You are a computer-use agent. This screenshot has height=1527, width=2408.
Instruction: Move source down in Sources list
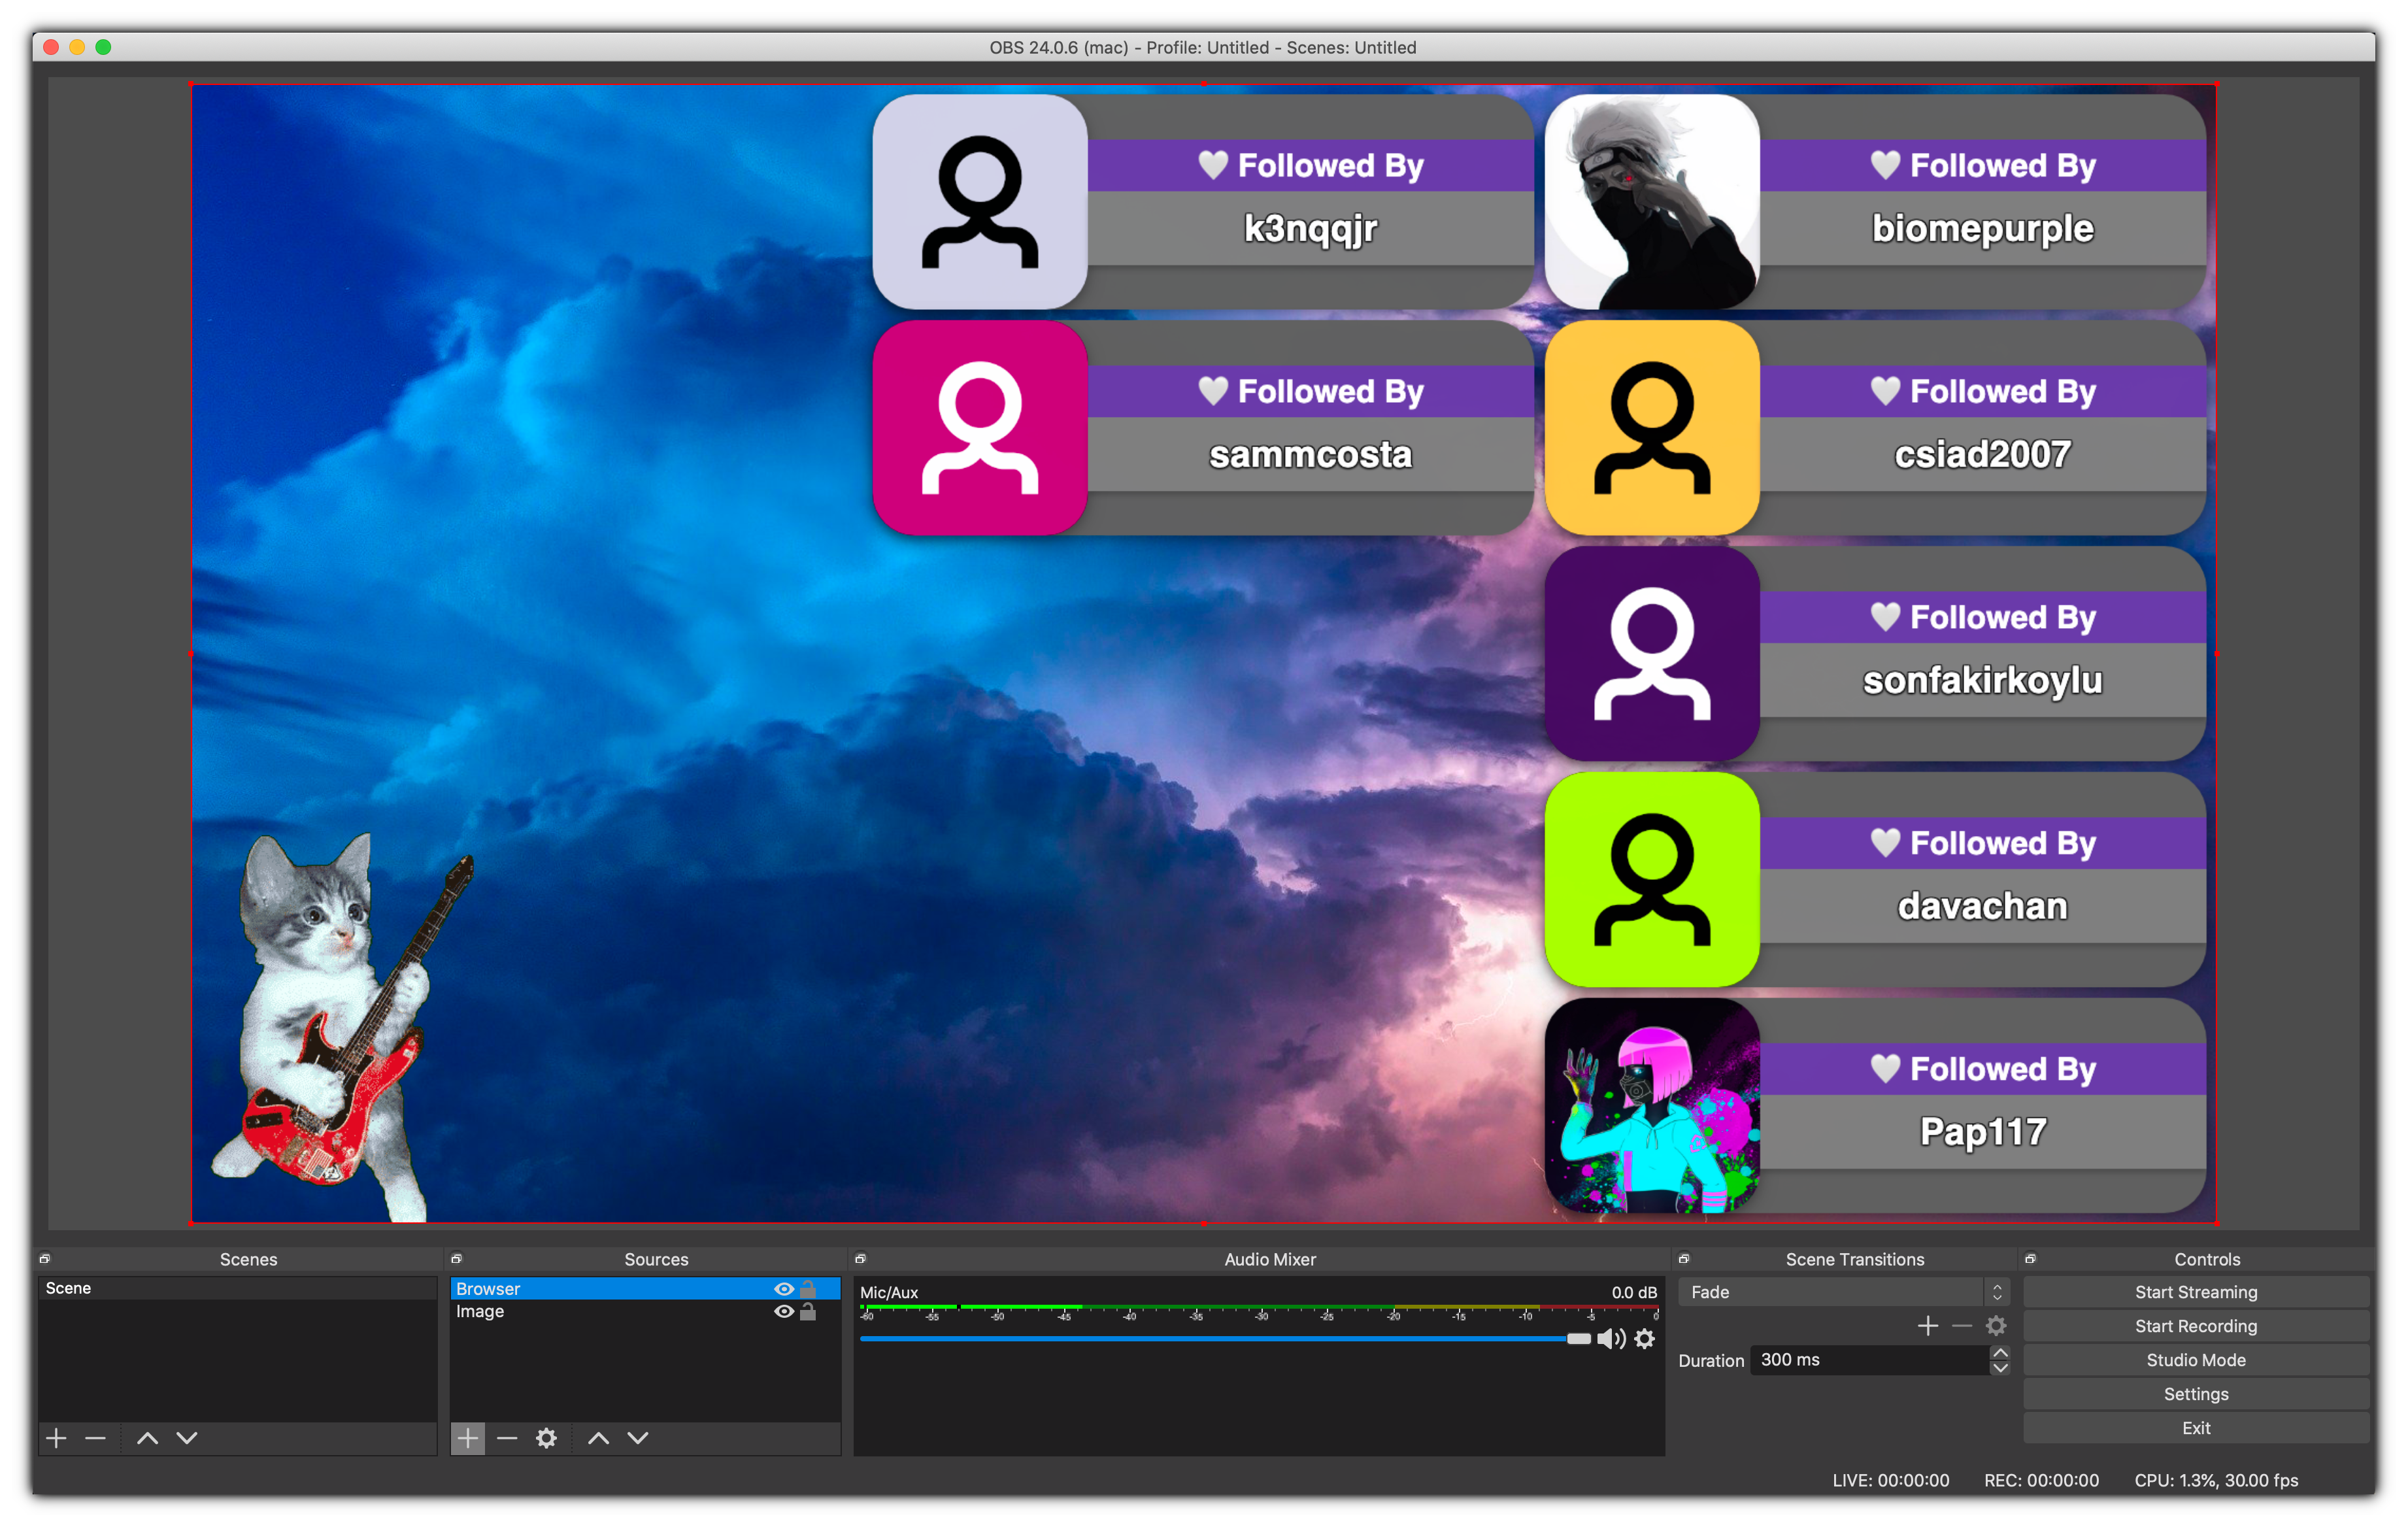tap(638, 1438)
